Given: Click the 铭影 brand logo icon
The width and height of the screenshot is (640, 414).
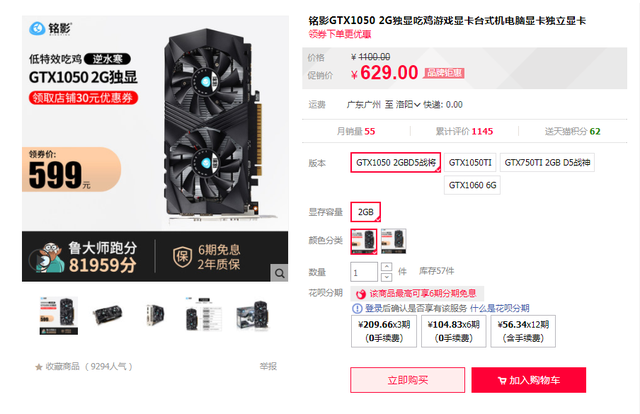Looking at the screenshot, I should (x=37, y=29).
